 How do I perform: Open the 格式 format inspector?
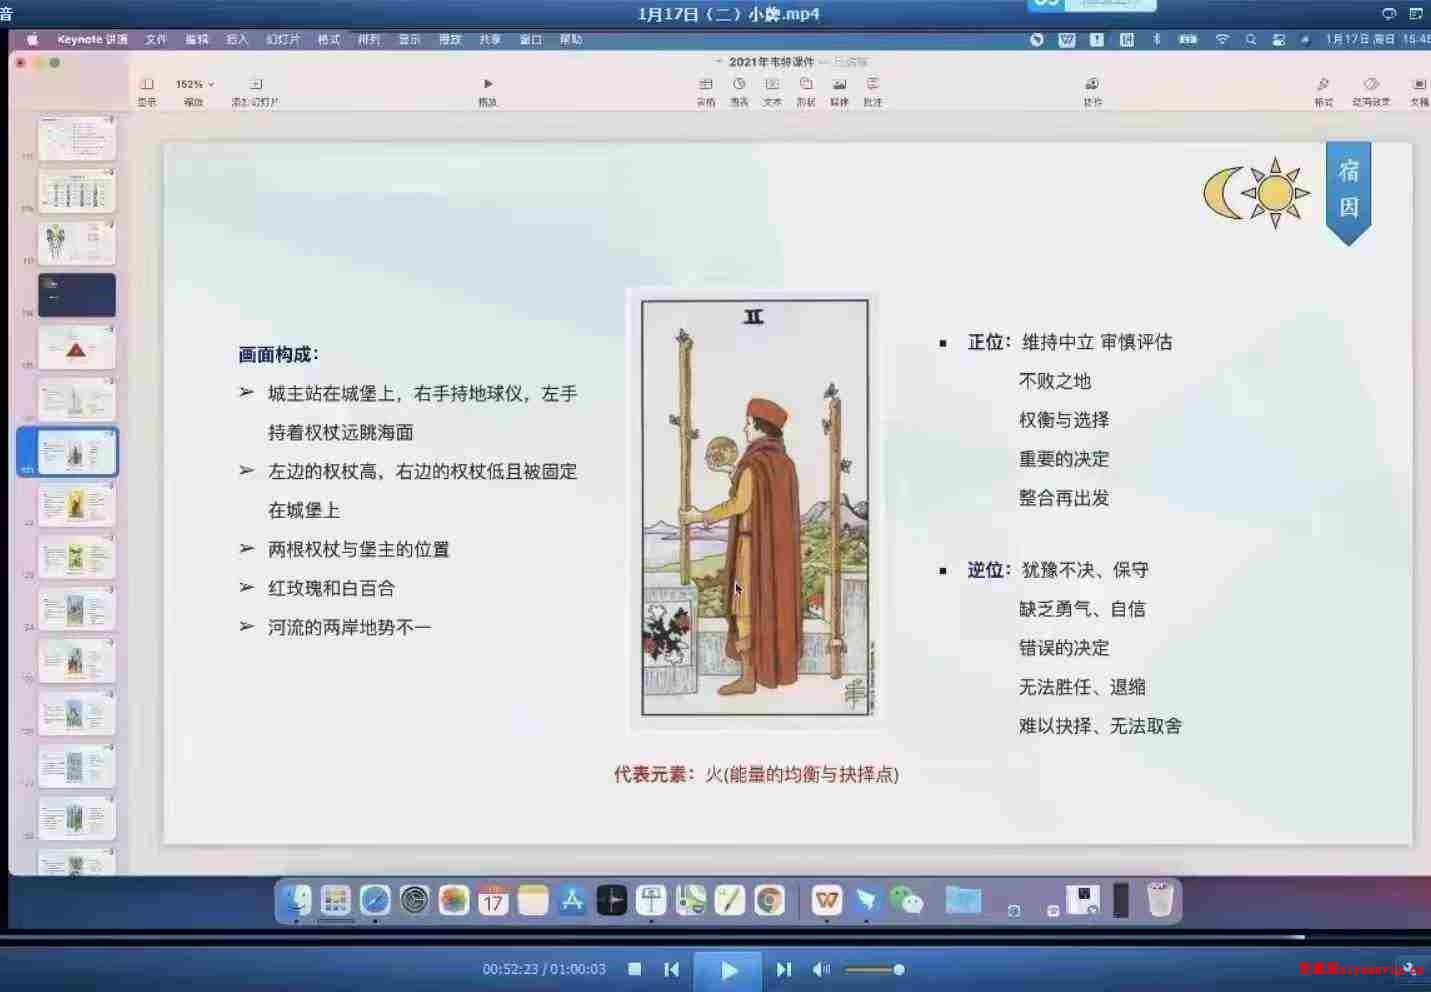(1323, 85)
